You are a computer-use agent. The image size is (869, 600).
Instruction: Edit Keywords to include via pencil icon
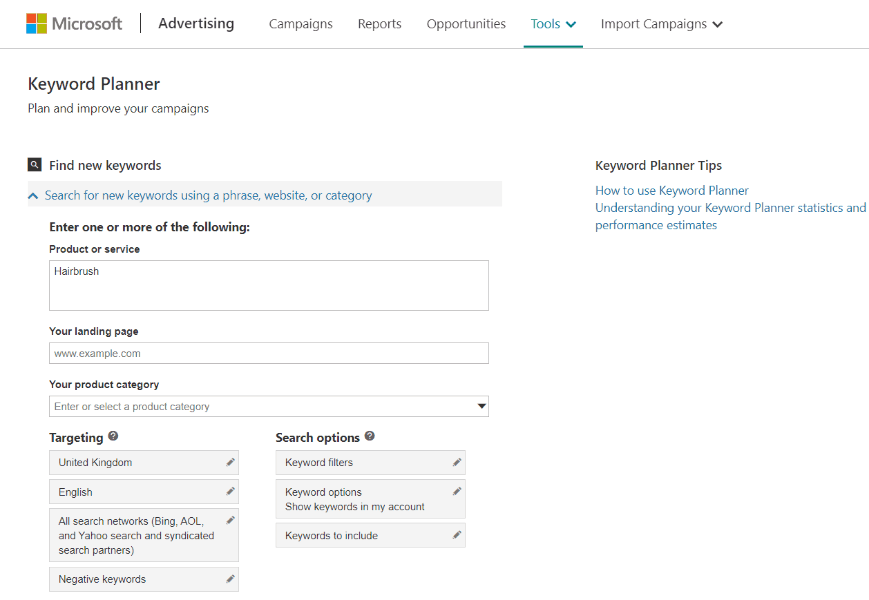[x=457, y=535]
